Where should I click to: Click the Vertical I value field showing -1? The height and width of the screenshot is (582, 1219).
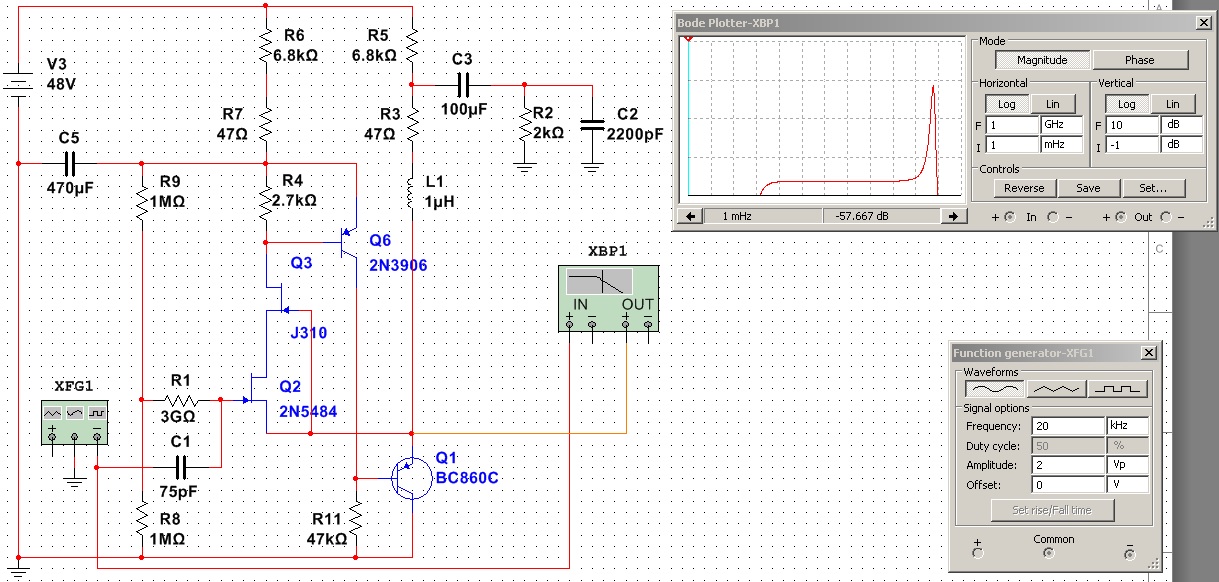click(x=1133, y=145)
